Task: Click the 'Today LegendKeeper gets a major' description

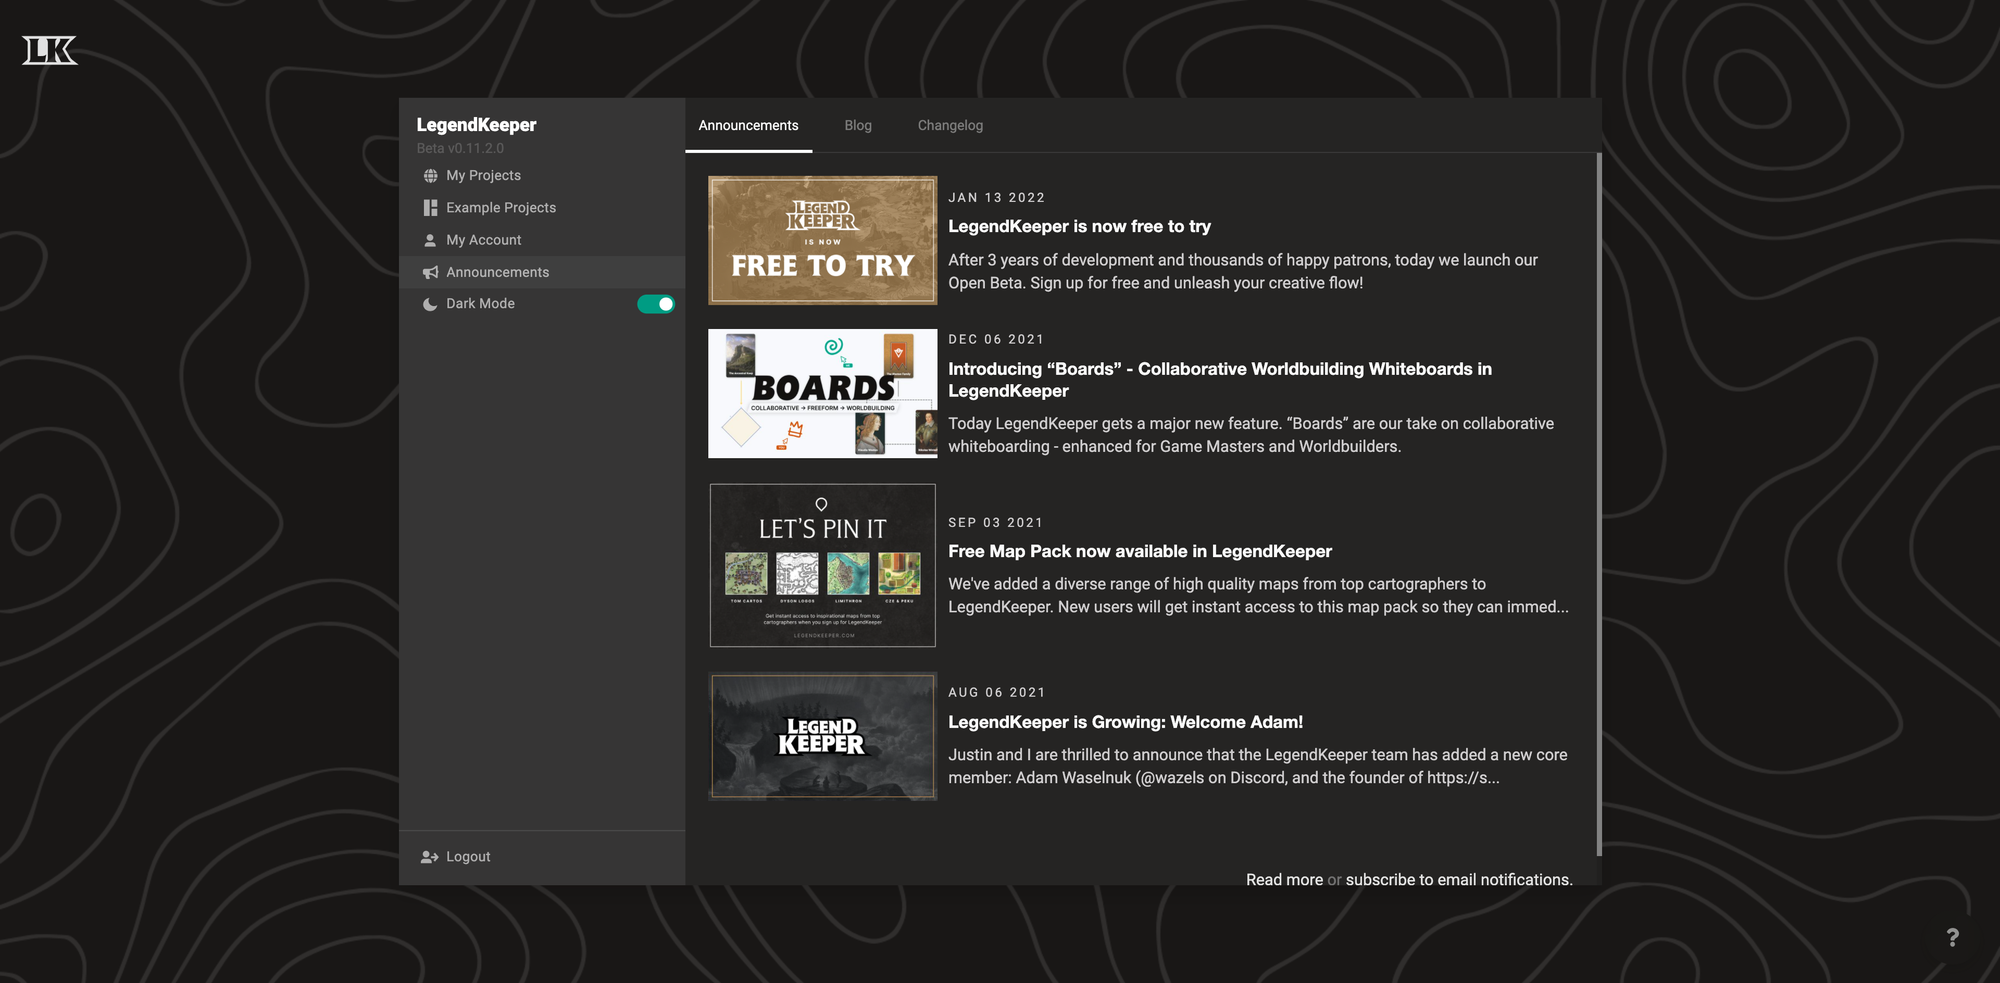Action: tap(1251, 435)
